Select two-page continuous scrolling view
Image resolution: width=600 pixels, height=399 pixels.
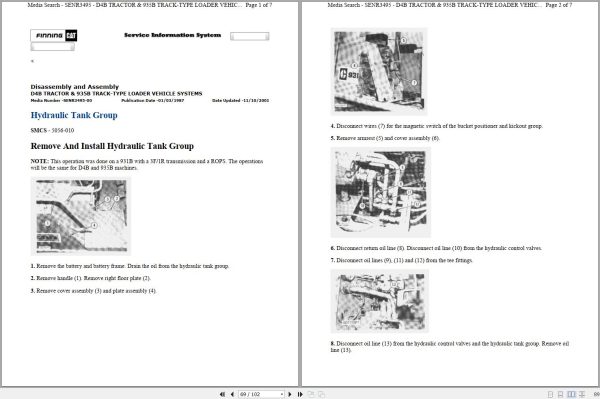point(582,394)
